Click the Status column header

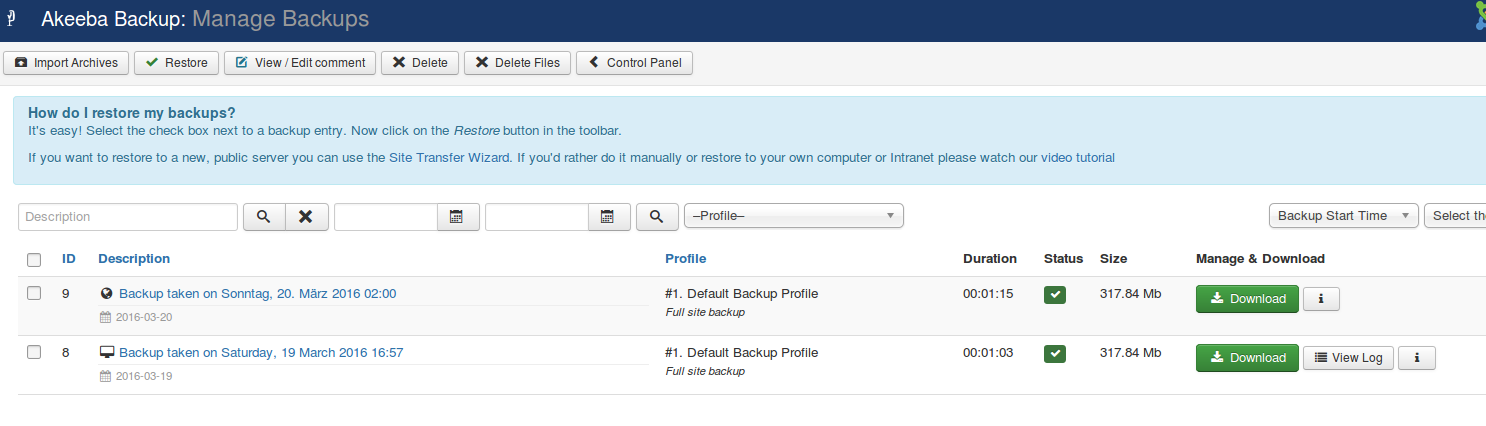(1063, 259)
